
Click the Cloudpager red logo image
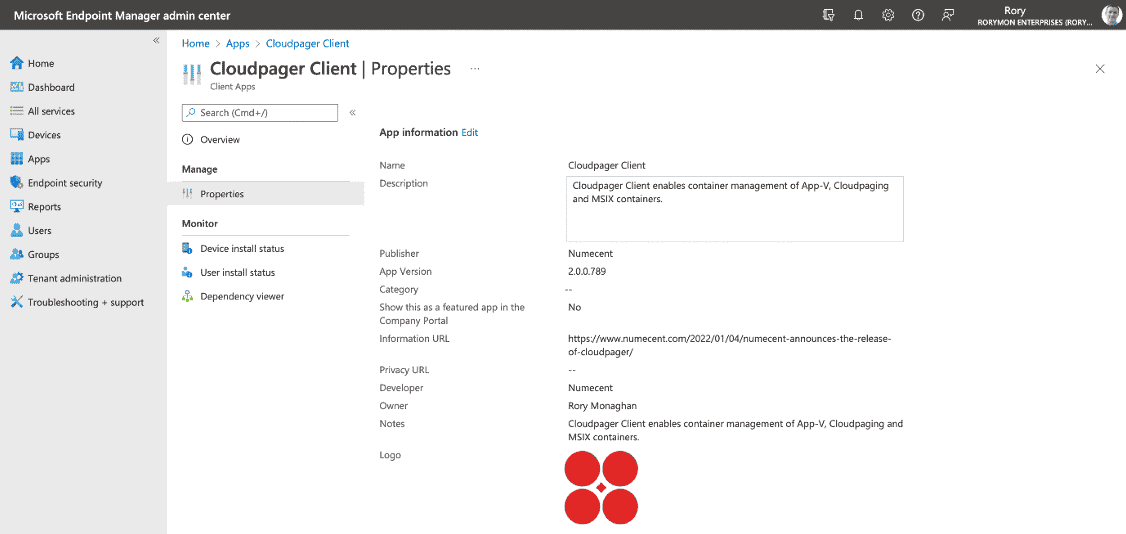(601, 487)
